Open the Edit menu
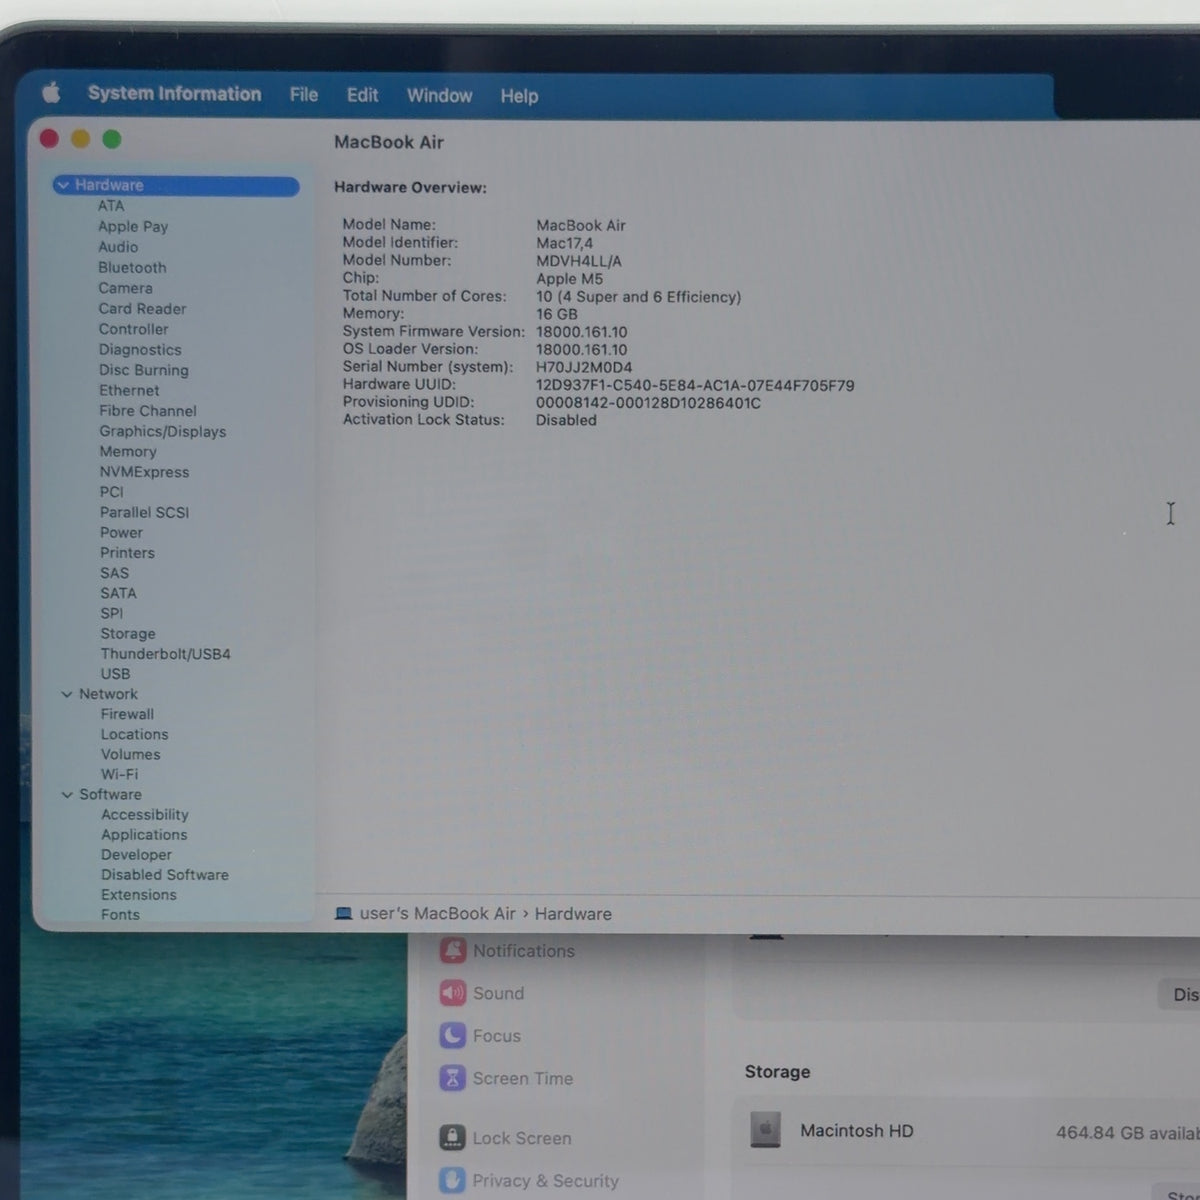Viewport: 1200px width, 1200px height. (x=362, y=95)
